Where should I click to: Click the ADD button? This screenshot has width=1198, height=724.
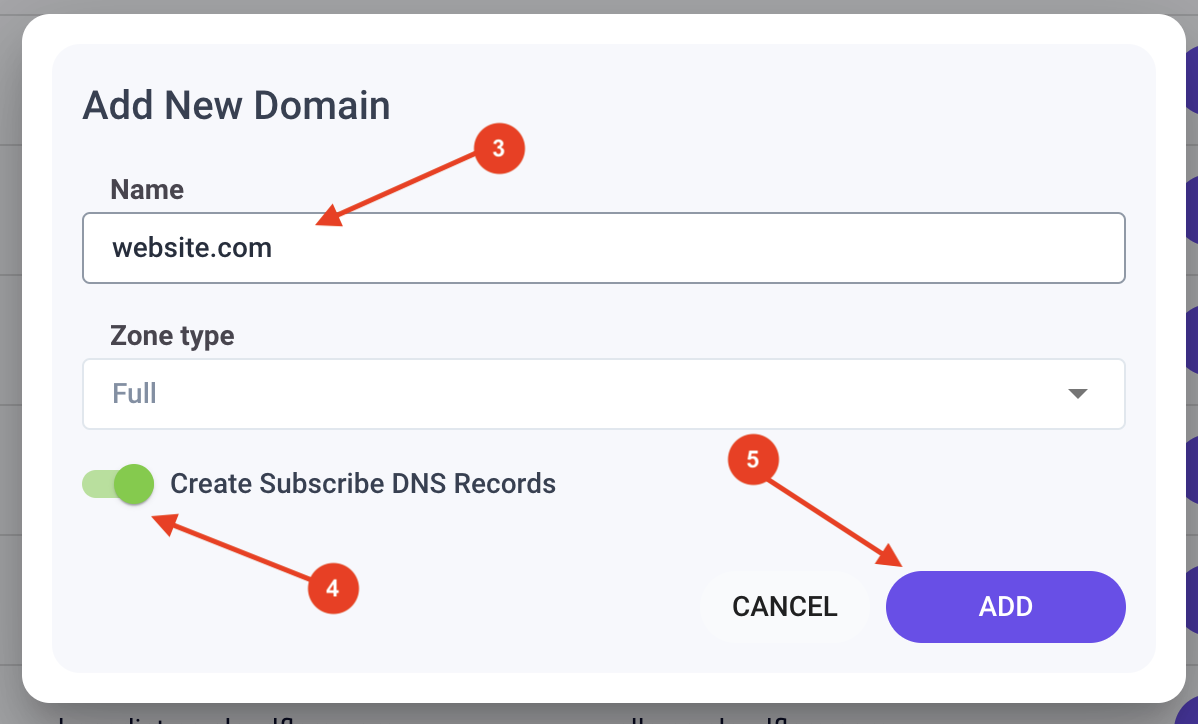point(1005,607)
